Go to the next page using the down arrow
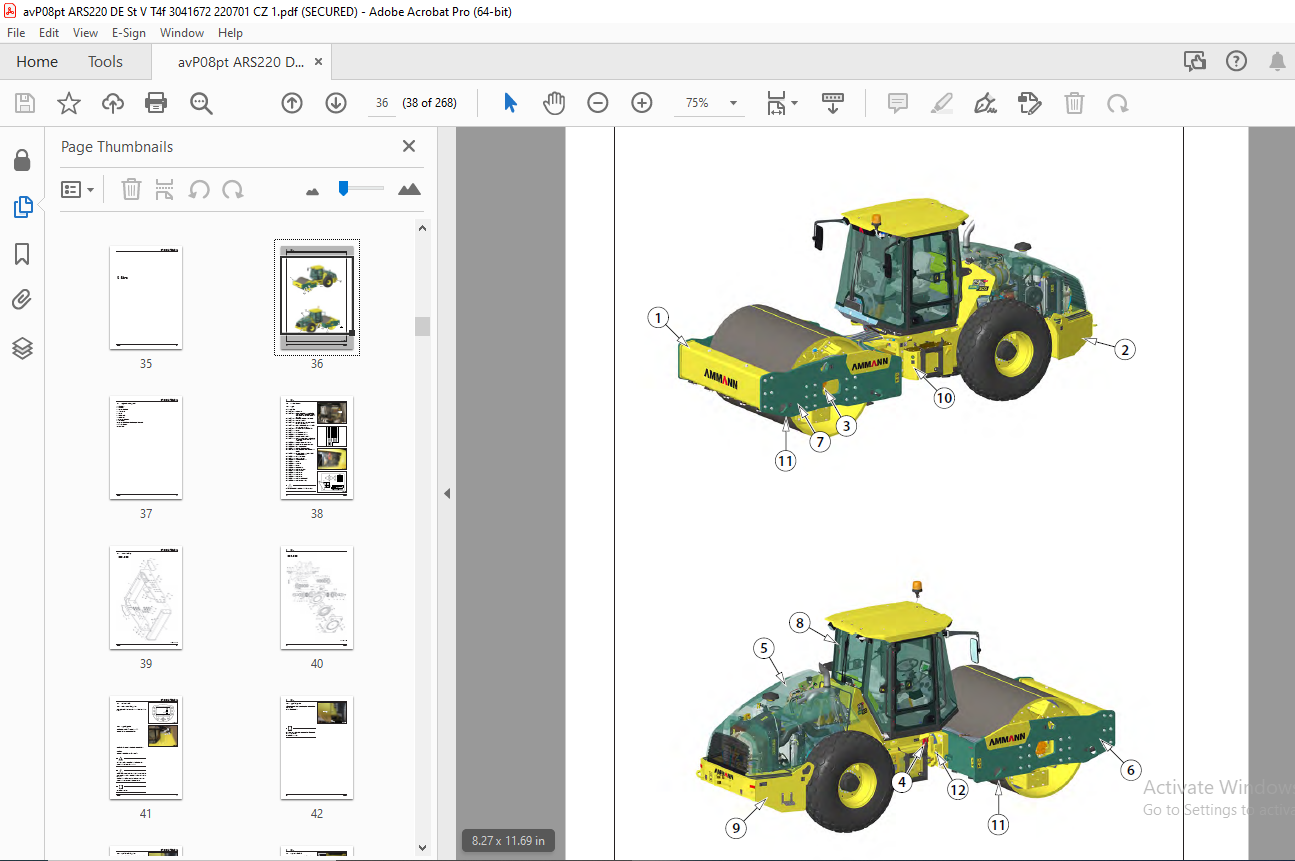Image resolution: width=1295 pixels, height=861 pixels. pos(336,103)
